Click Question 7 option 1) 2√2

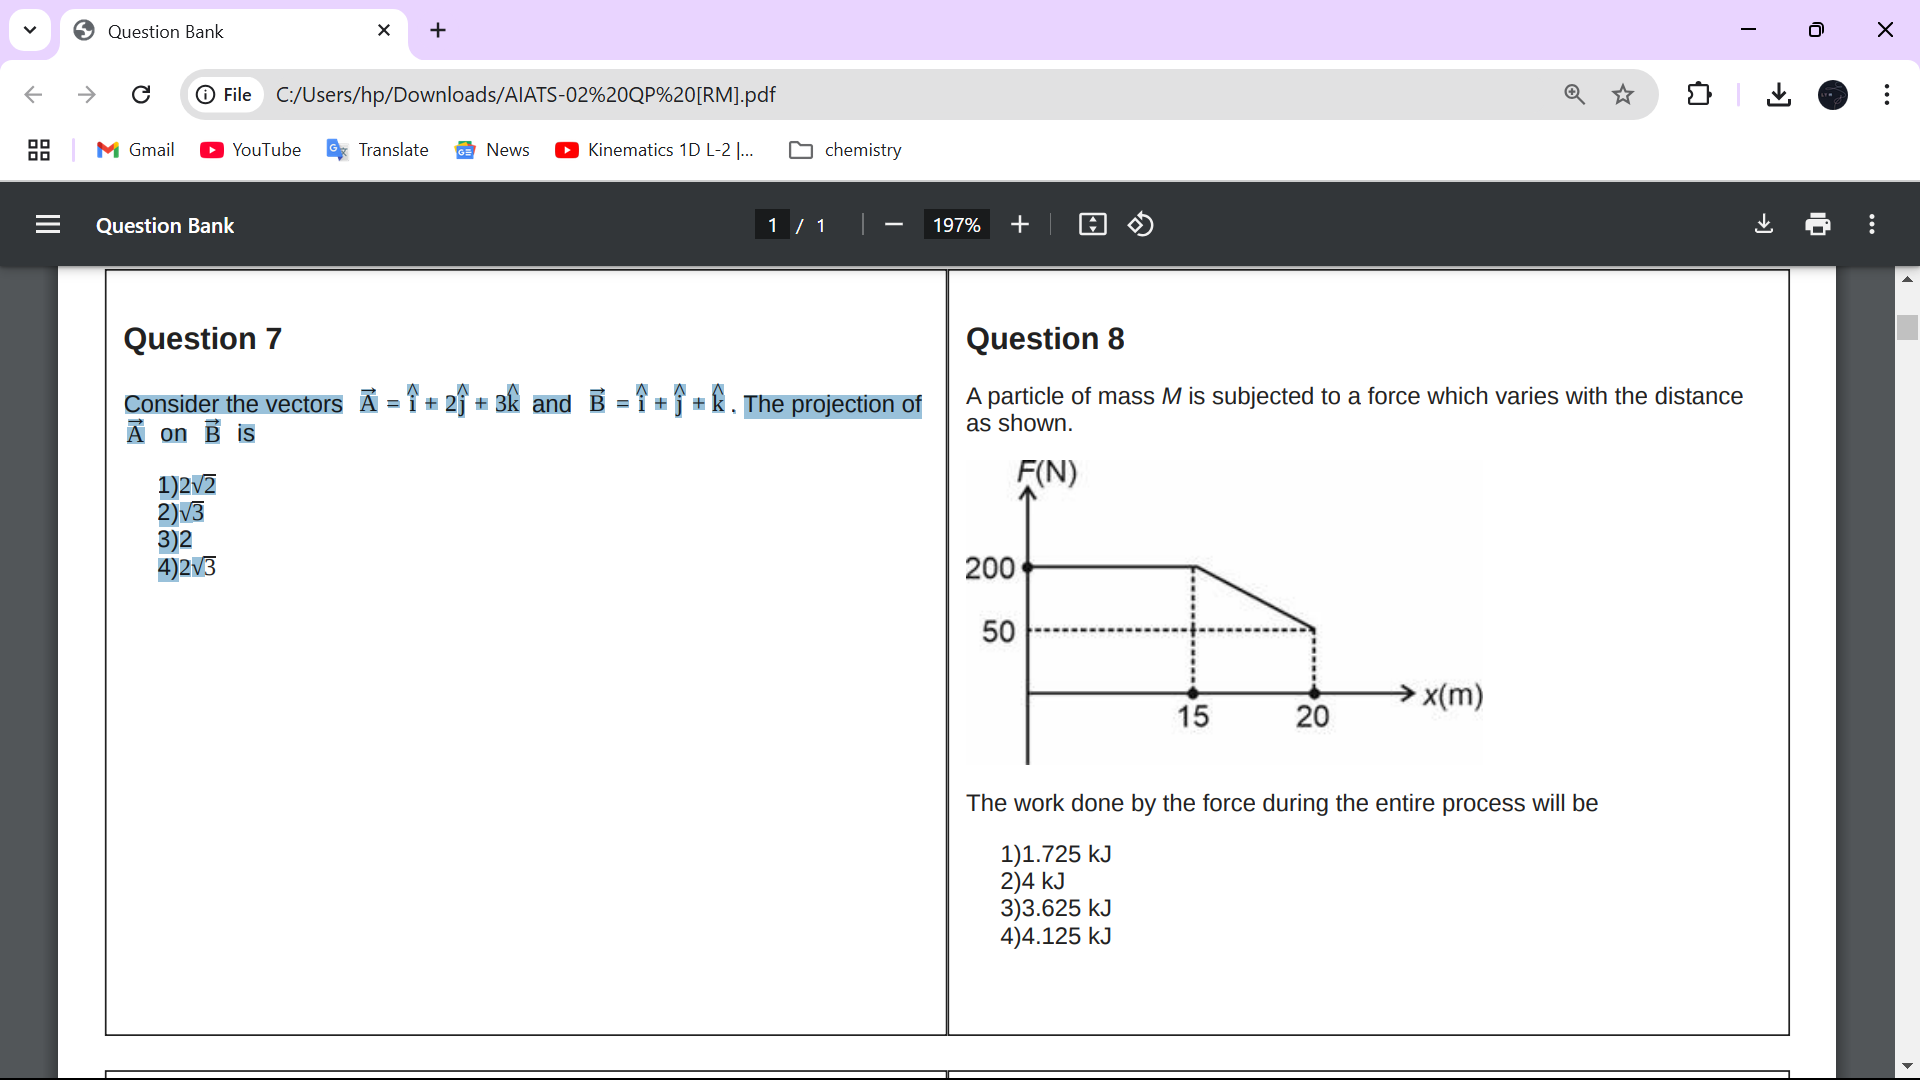coord(187,485)
